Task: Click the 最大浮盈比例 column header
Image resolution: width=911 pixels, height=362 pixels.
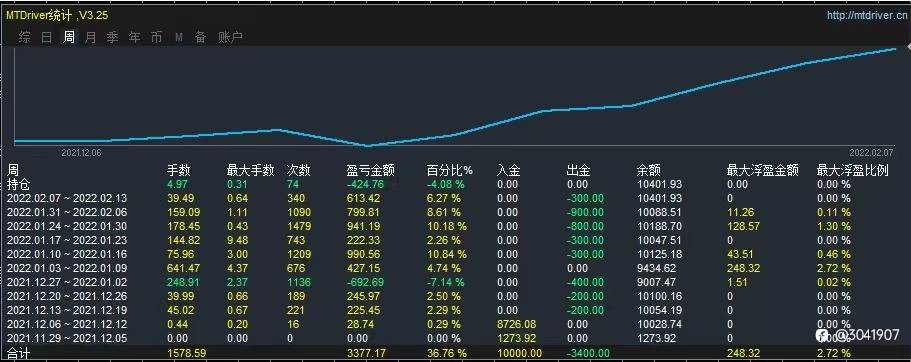Action: click(x=852, y=170)
